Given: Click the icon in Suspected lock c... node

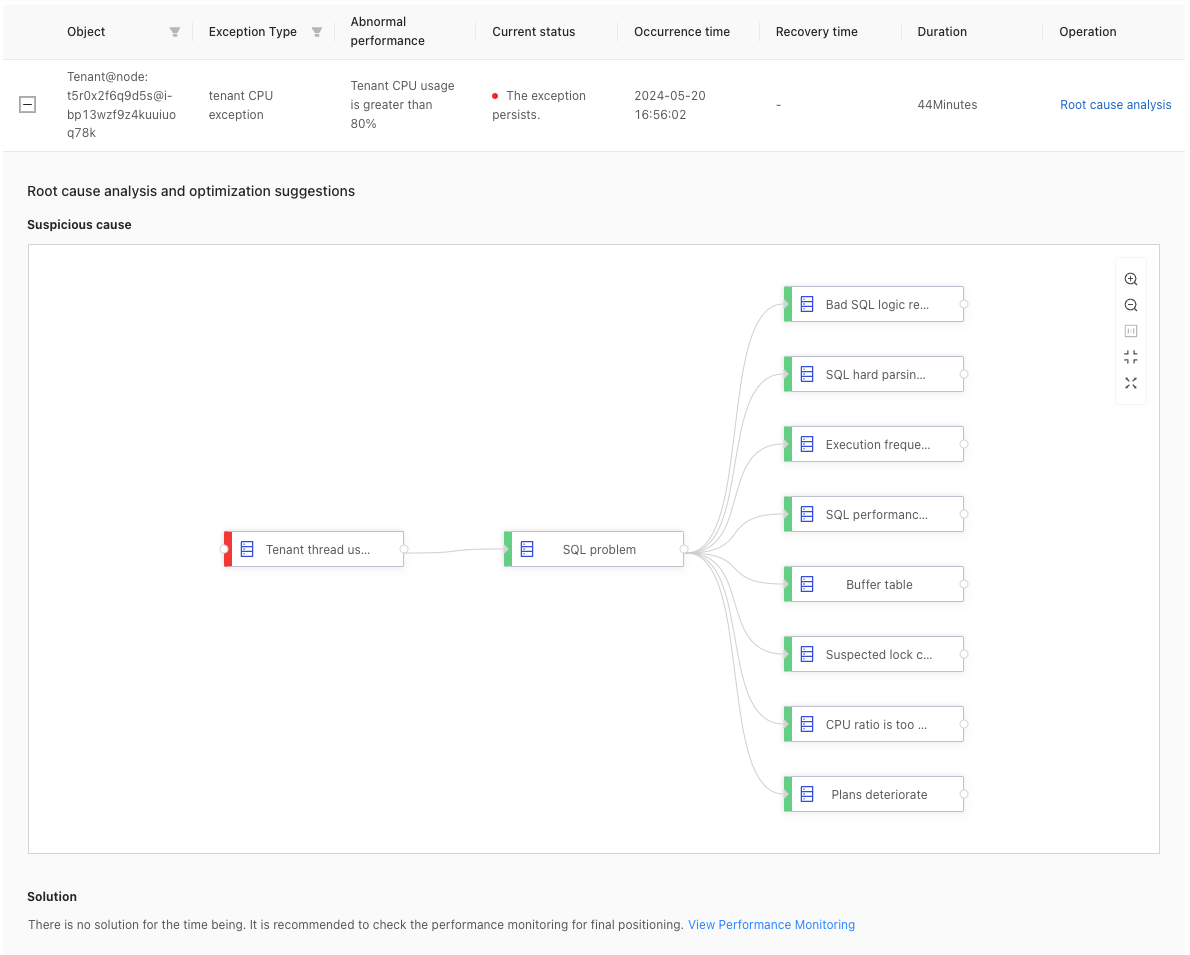Looking at the screenshot, I should pyautogui.click(x=808, y=654).
